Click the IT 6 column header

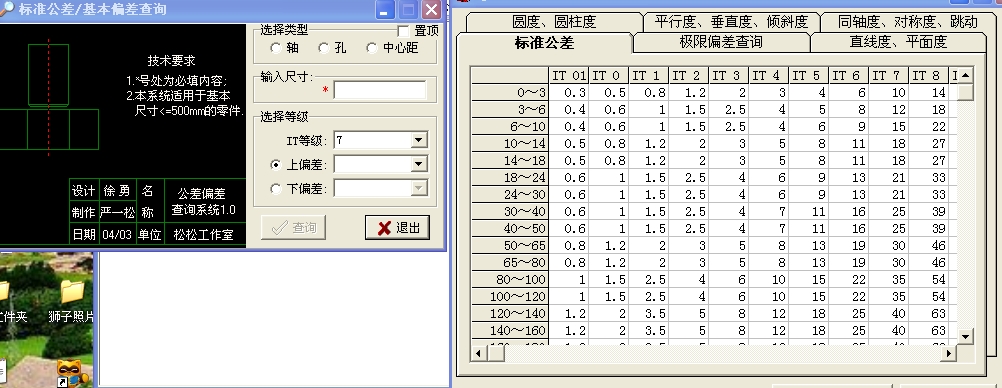click(849, 75)
